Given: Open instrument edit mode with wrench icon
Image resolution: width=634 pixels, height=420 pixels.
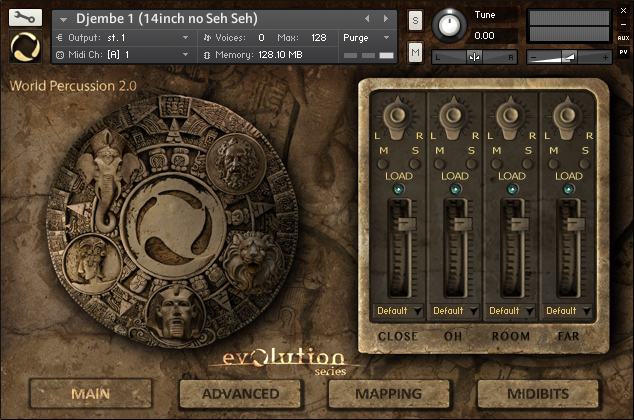Looking at the screenshot, I should 25,18.
